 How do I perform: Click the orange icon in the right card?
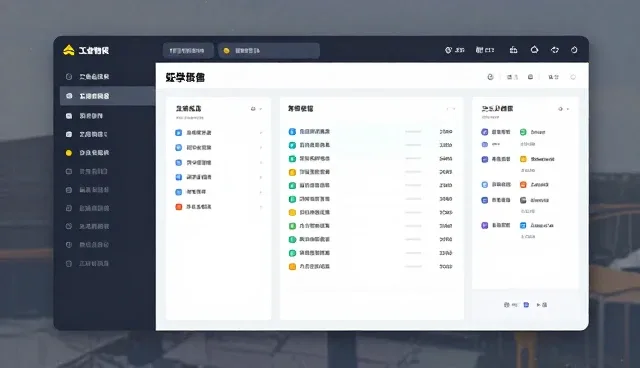pyautogui.click(x=523, y=184)
